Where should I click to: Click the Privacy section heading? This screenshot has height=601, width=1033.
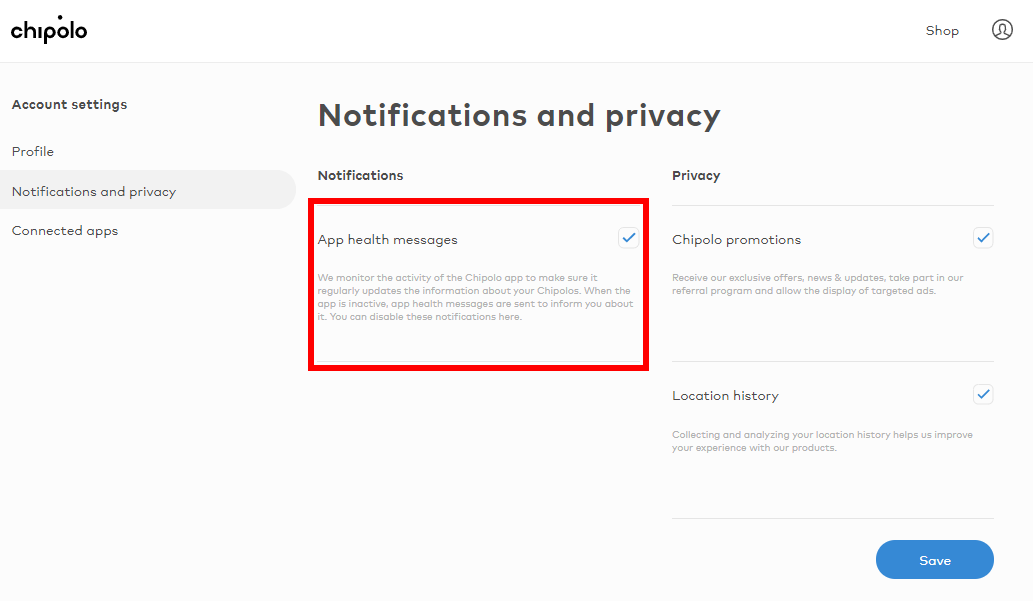point(696,176)
